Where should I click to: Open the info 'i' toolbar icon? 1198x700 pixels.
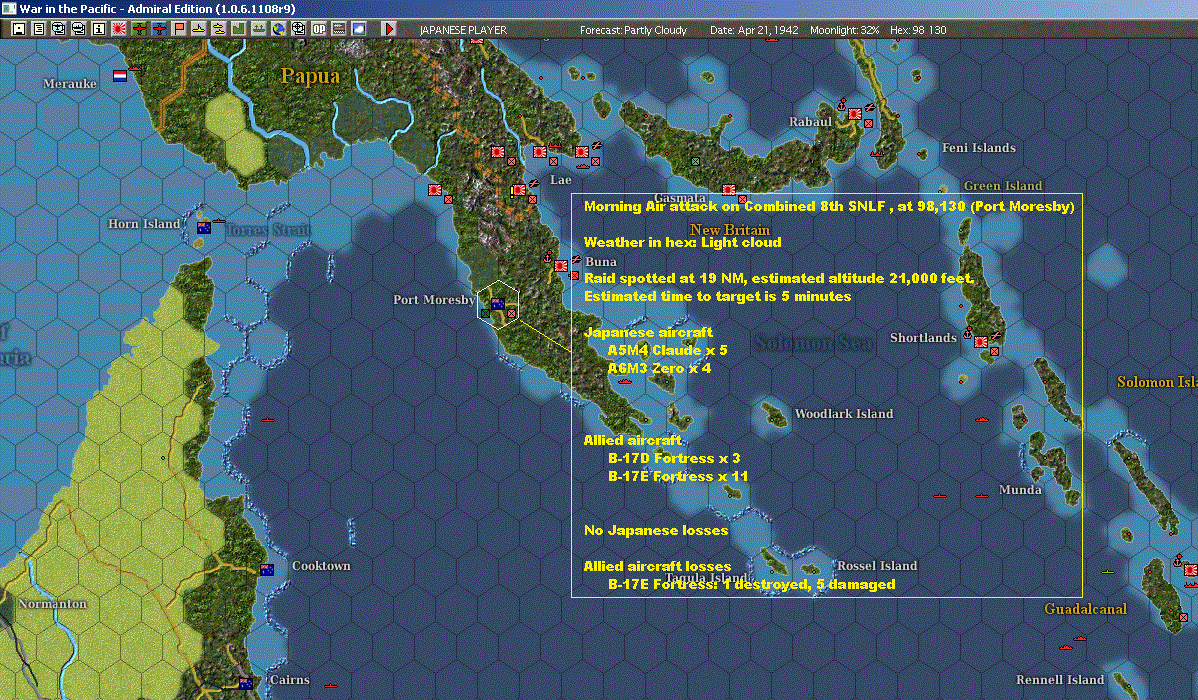99,29
